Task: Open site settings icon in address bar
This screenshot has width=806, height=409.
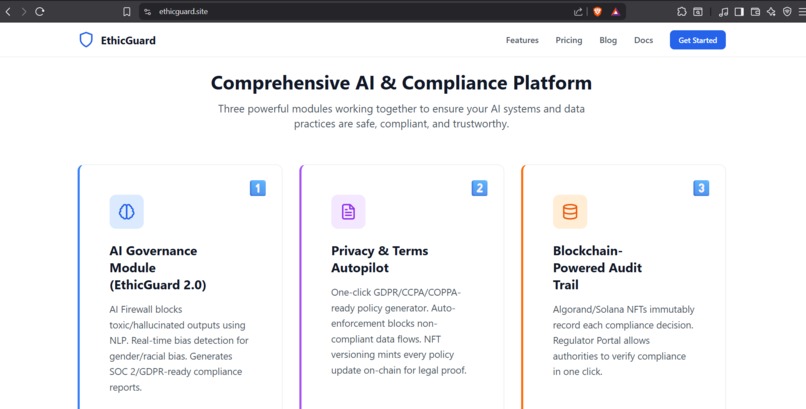Action: (x=148, y=11)
